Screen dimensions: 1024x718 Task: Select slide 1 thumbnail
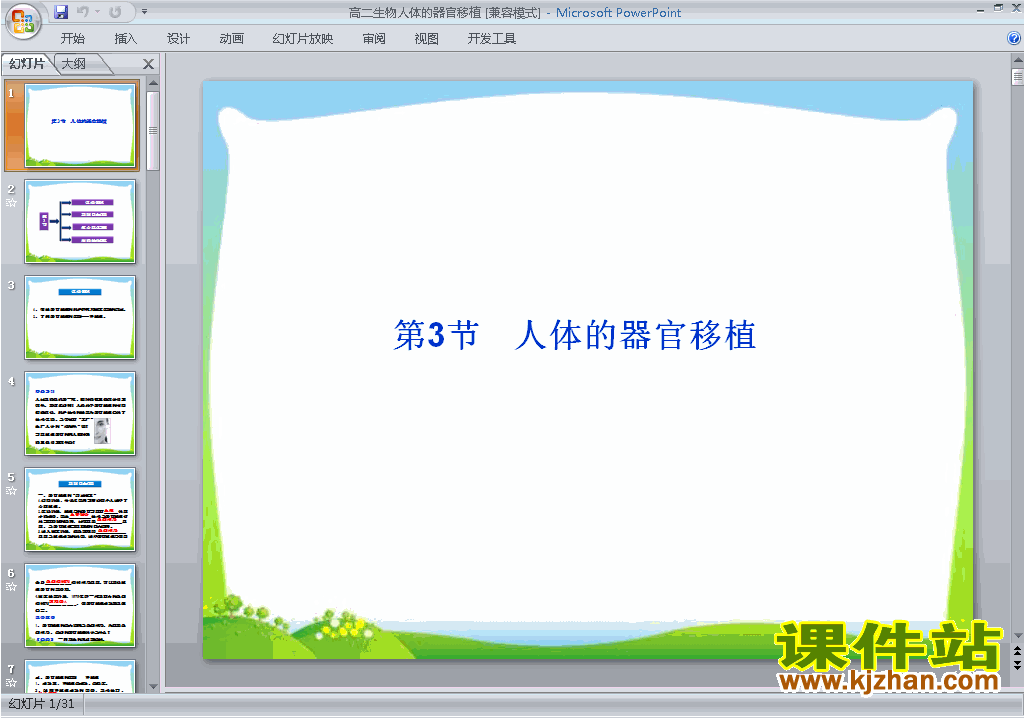(80, 125)
